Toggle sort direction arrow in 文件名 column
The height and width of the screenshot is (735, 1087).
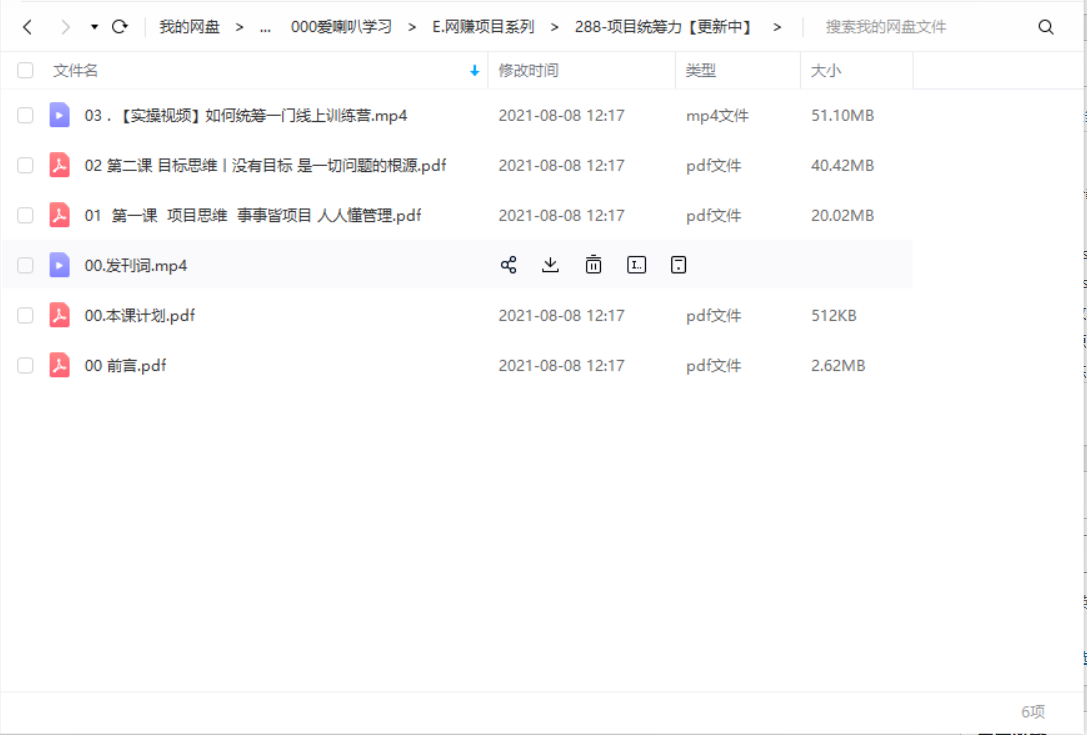[x=475, y=70]
